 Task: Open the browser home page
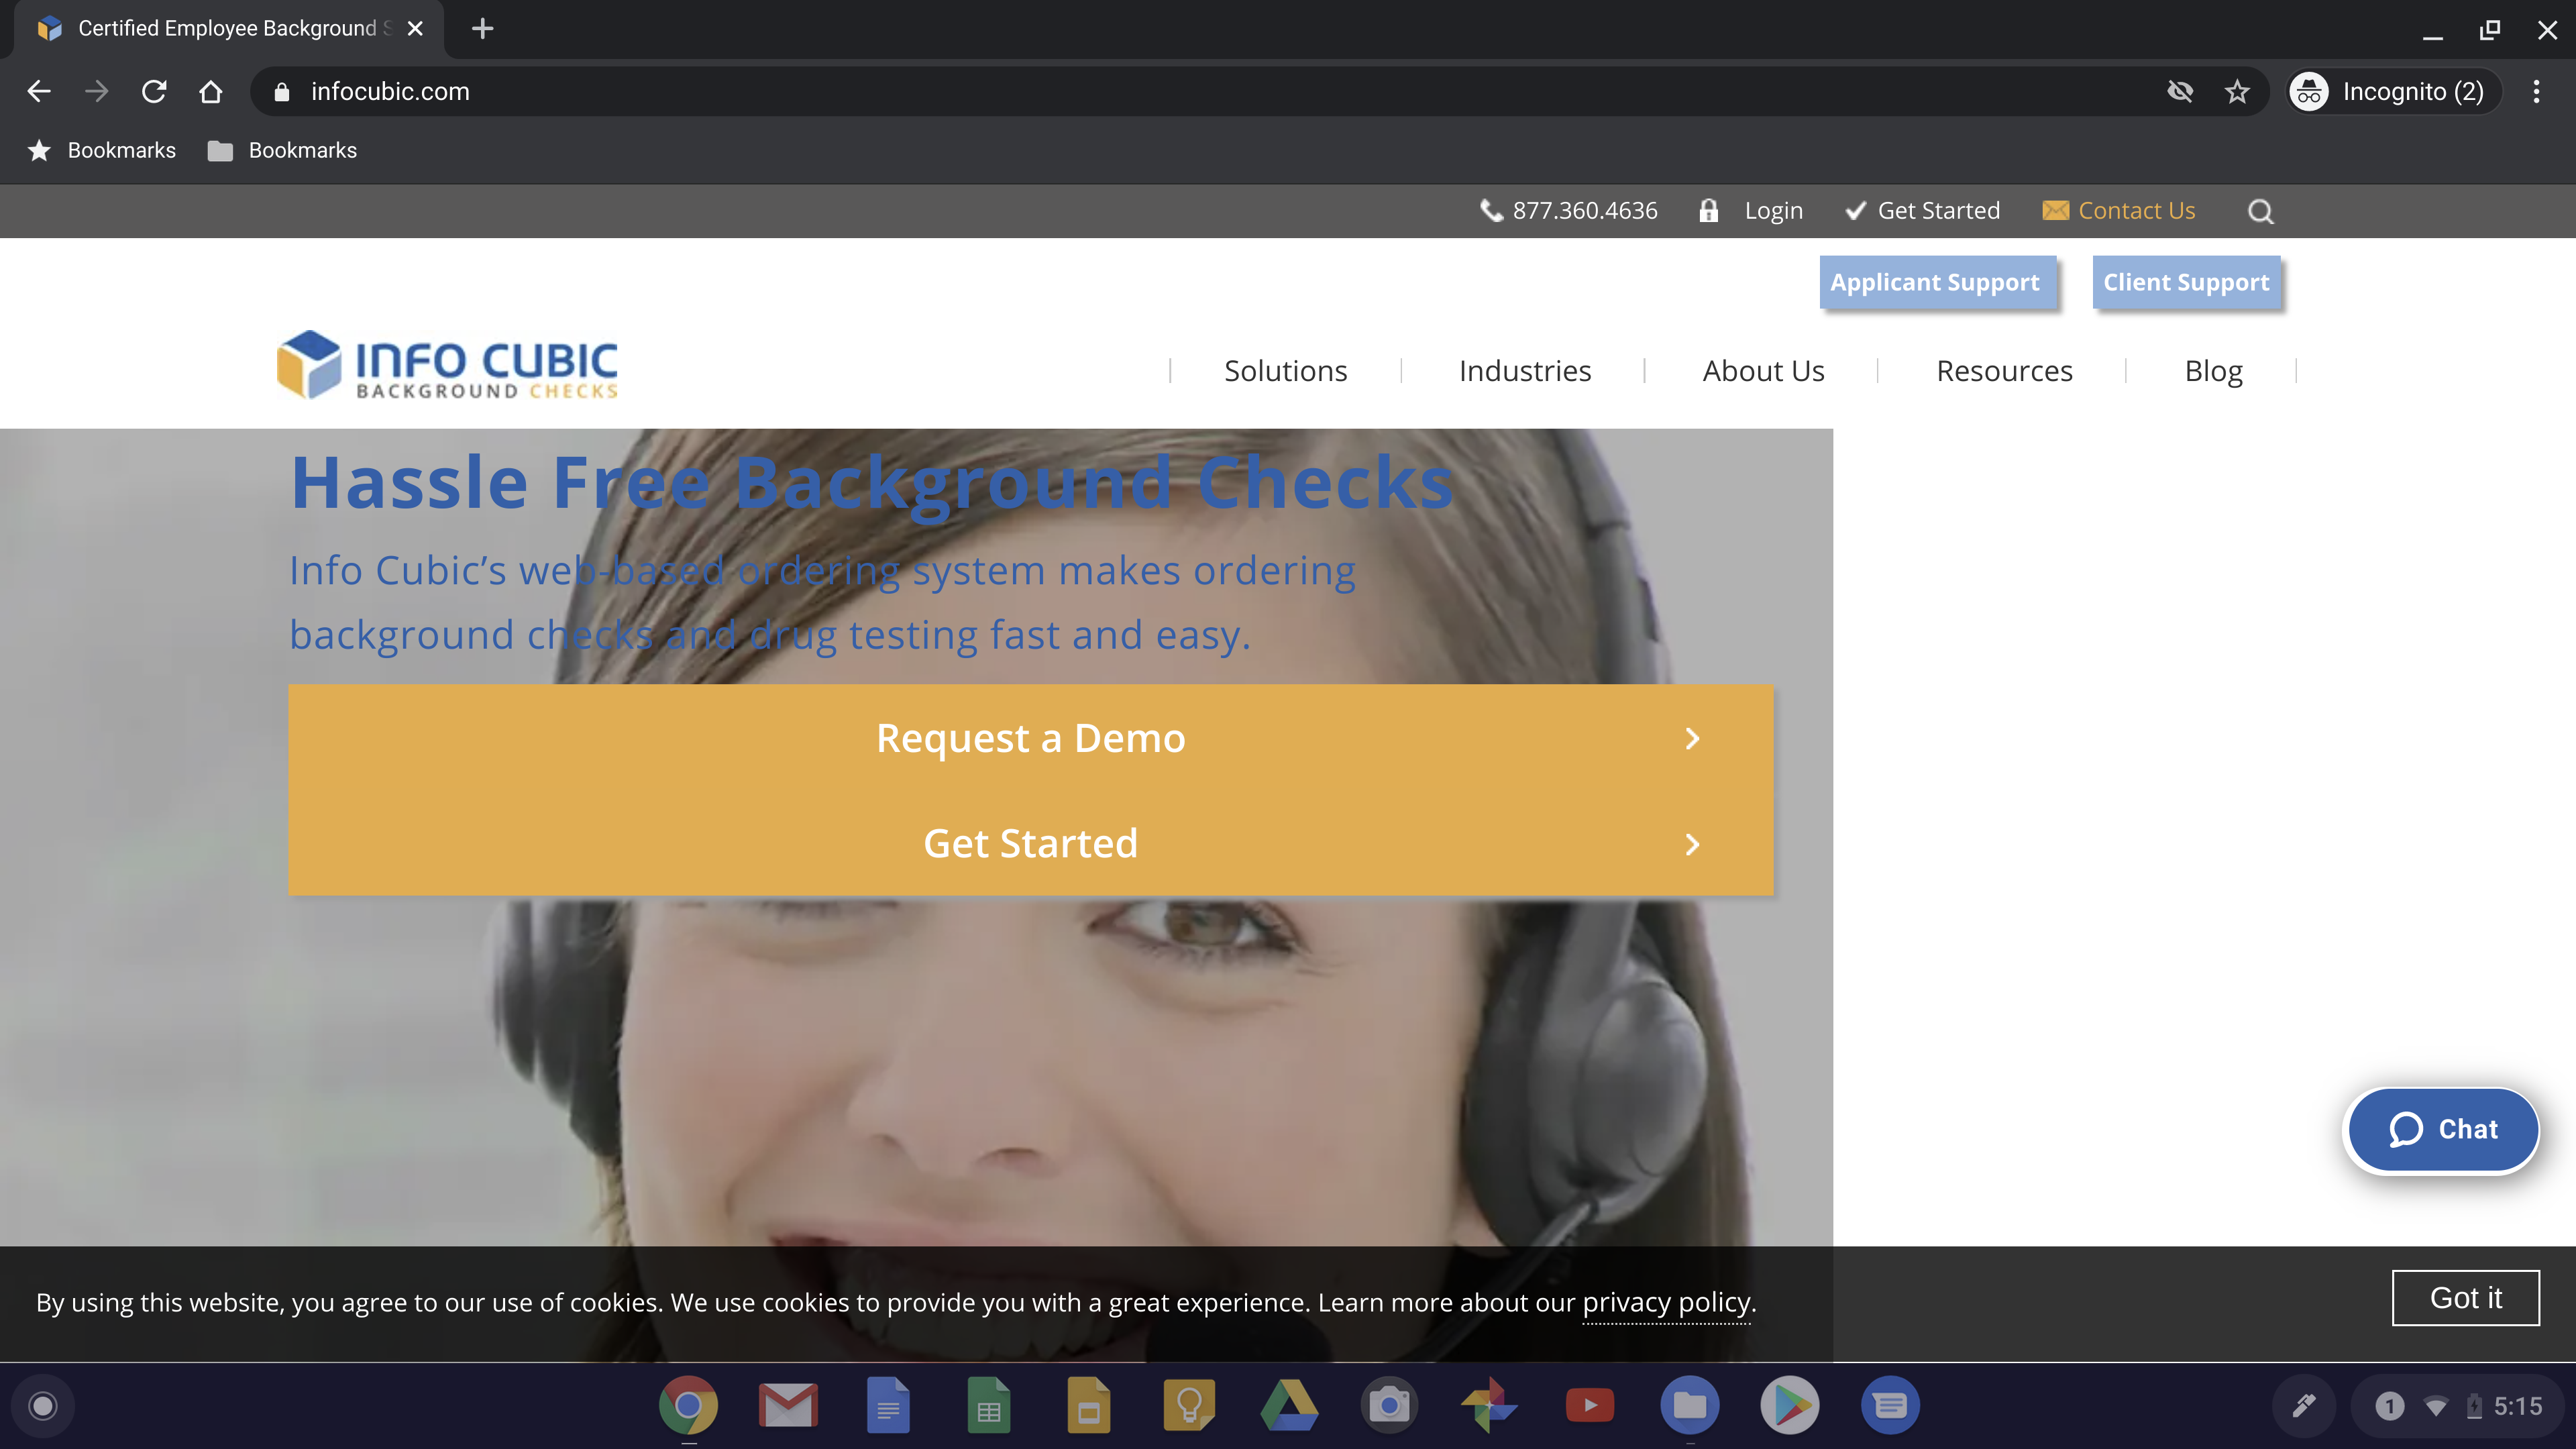coord(210,91)
